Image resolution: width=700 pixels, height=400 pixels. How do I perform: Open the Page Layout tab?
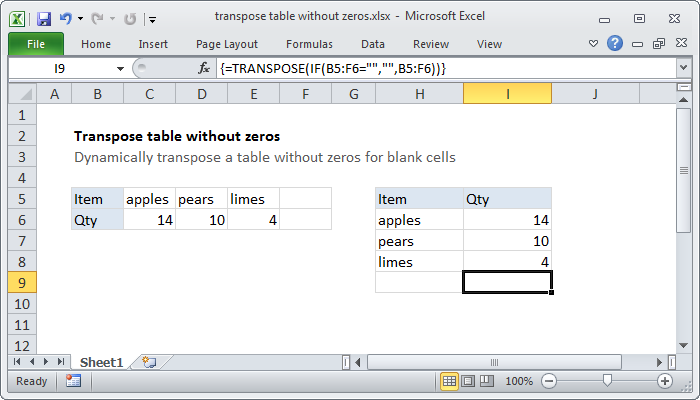click(227, 44)
